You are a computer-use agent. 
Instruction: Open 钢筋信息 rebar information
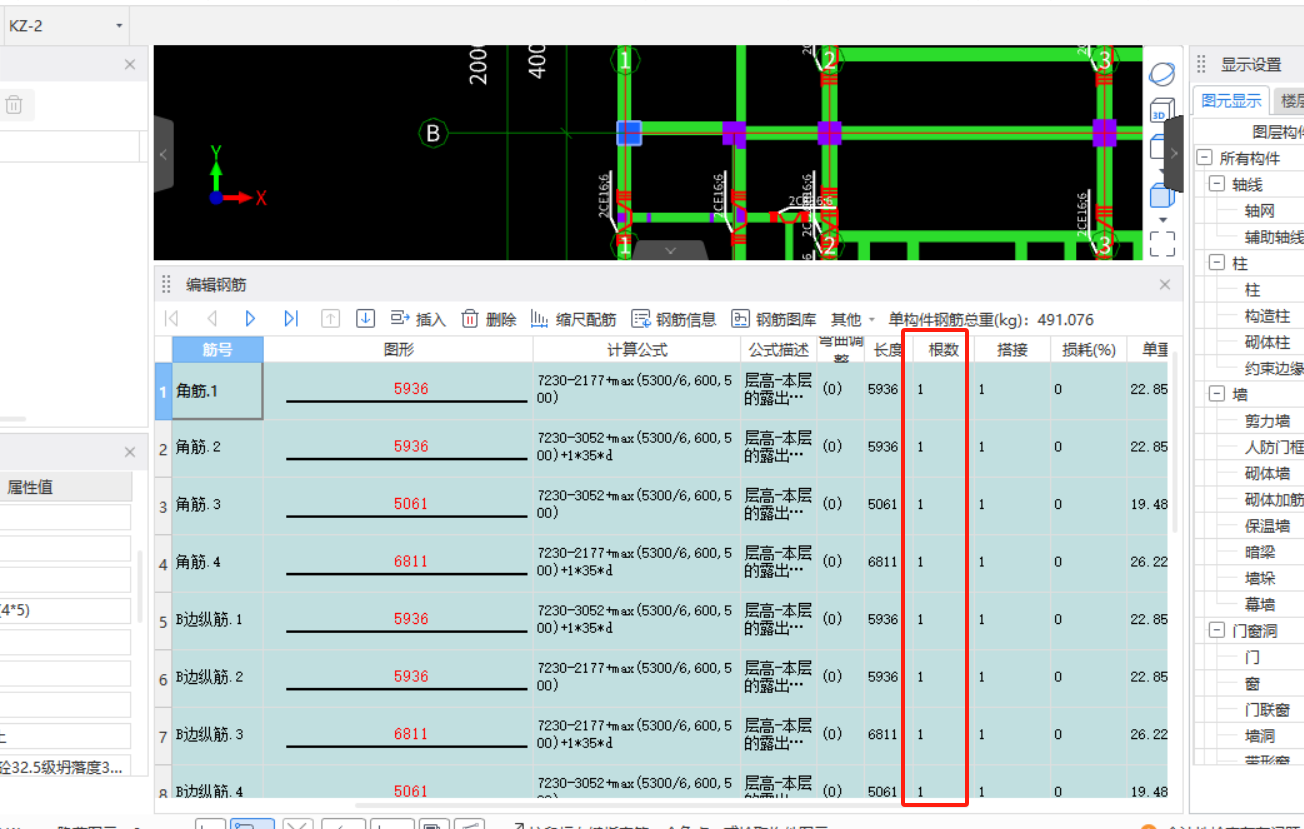point(674,319)
